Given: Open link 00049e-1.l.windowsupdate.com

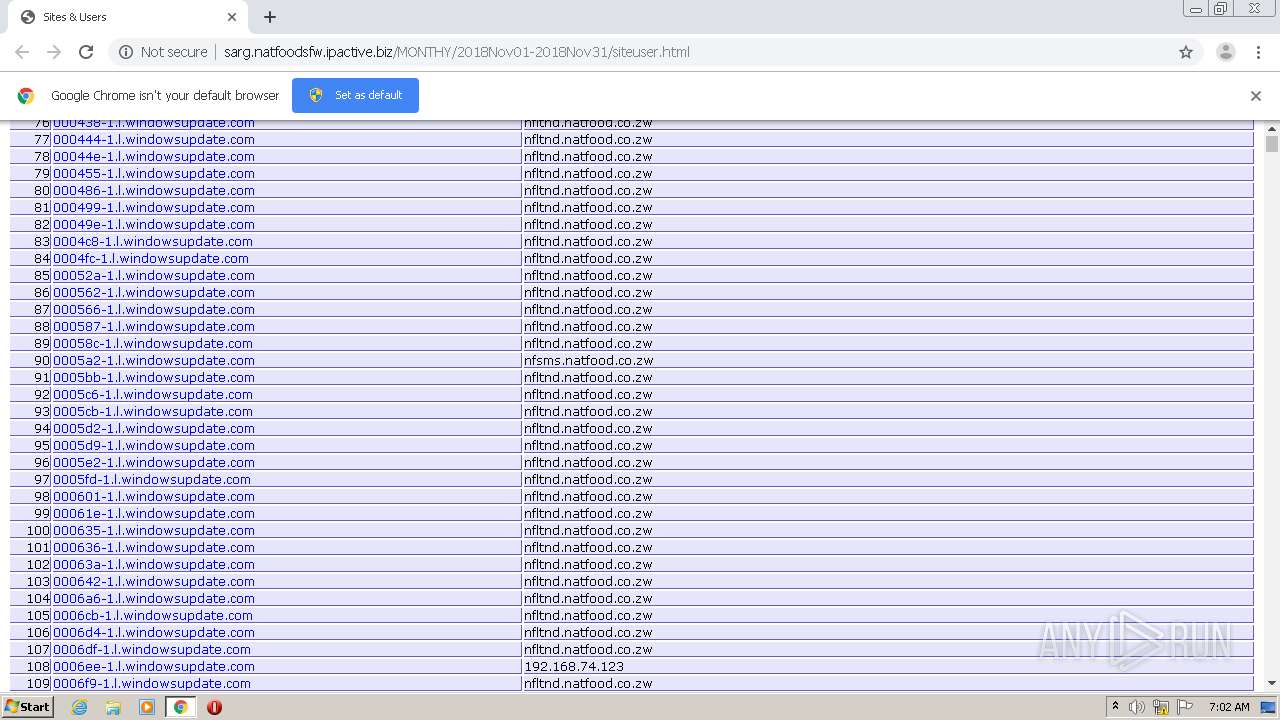Looking at the screenshot, I should 154,224.
